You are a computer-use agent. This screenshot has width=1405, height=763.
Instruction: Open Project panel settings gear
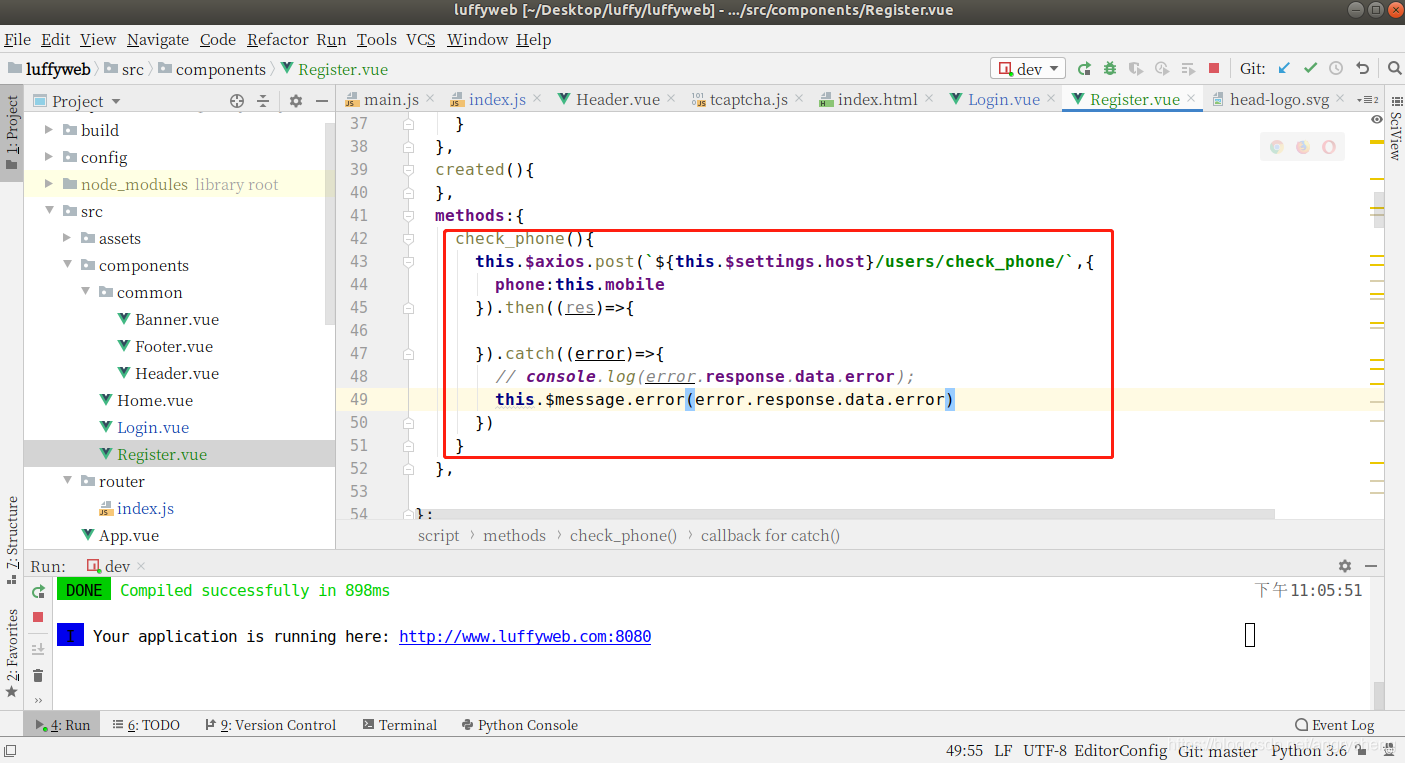[296, 101]
